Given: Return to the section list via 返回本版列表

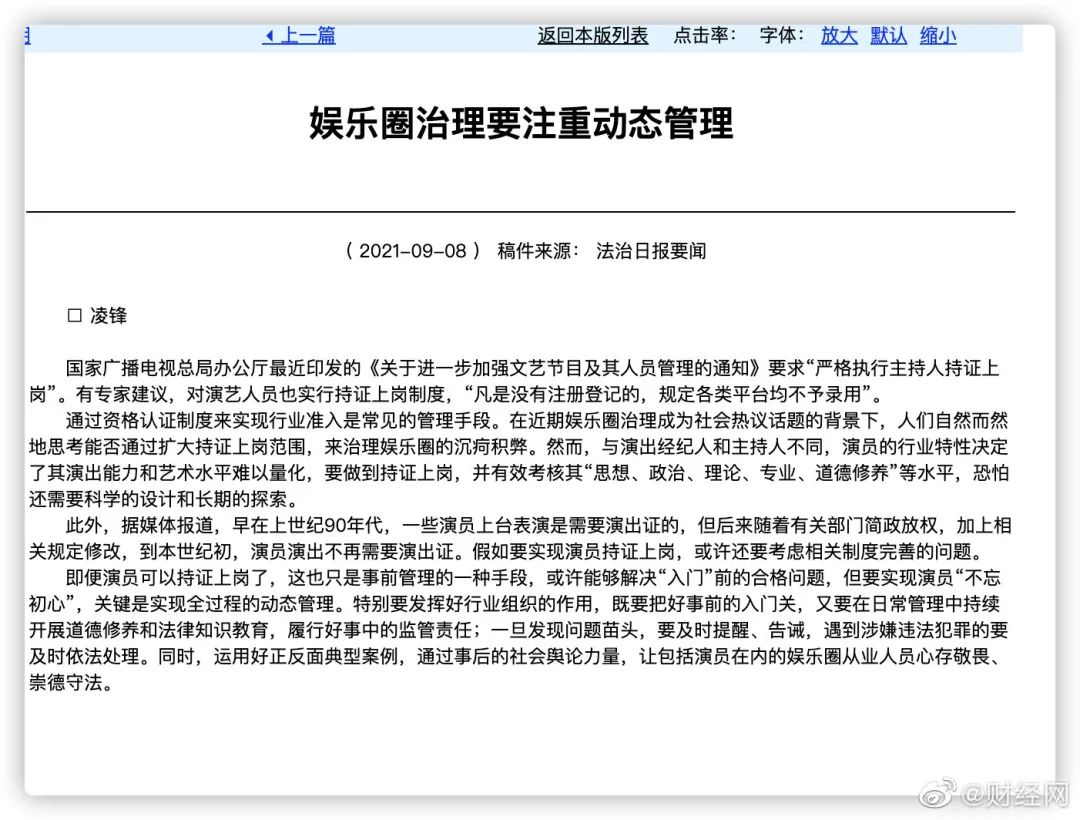Looking at the screenshot, I should [x=593, y=36].
